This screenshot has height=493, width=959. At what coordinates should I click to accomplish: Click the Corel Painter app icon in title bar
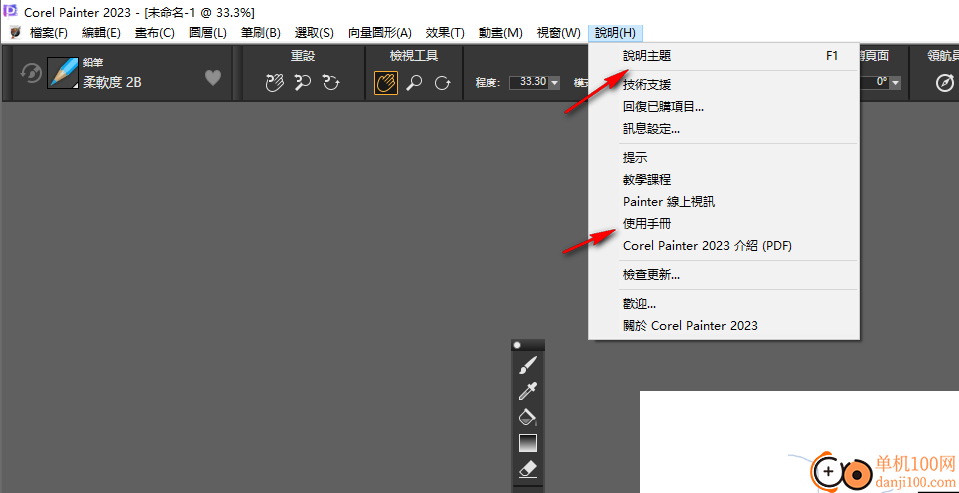tap(10, 11)
